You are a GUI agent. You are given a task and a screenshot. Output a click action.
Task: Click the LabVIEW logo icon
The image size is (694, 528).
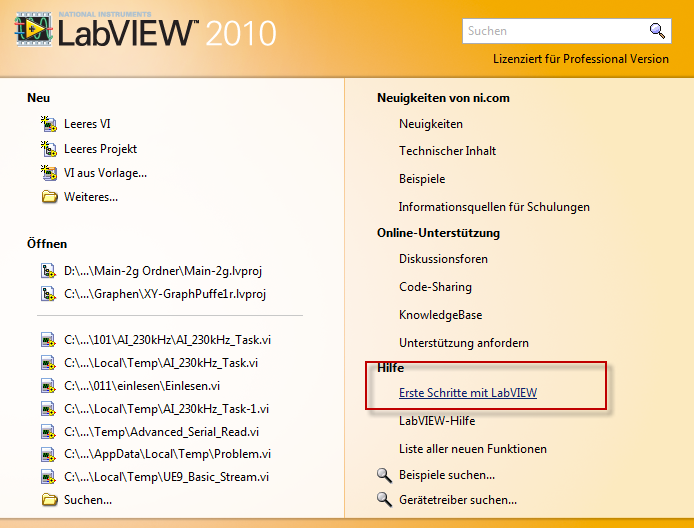[x=34, y=29]
